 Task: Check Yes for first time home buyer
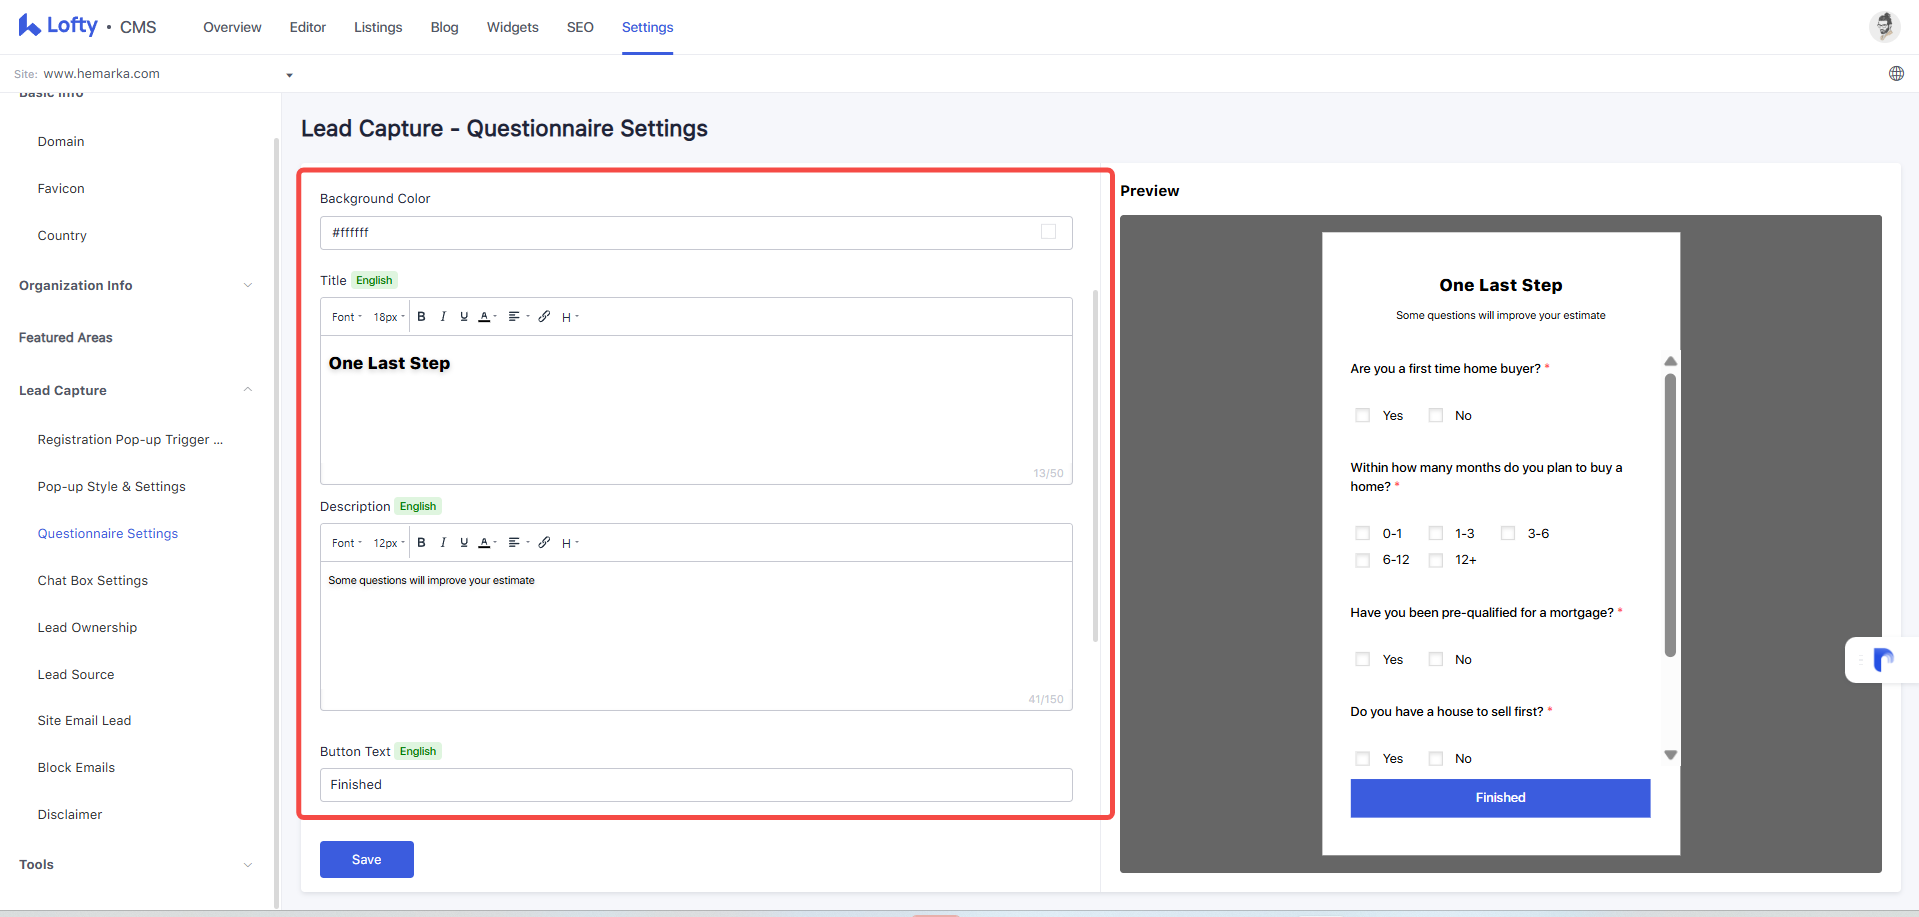(x=1362, y=415)
